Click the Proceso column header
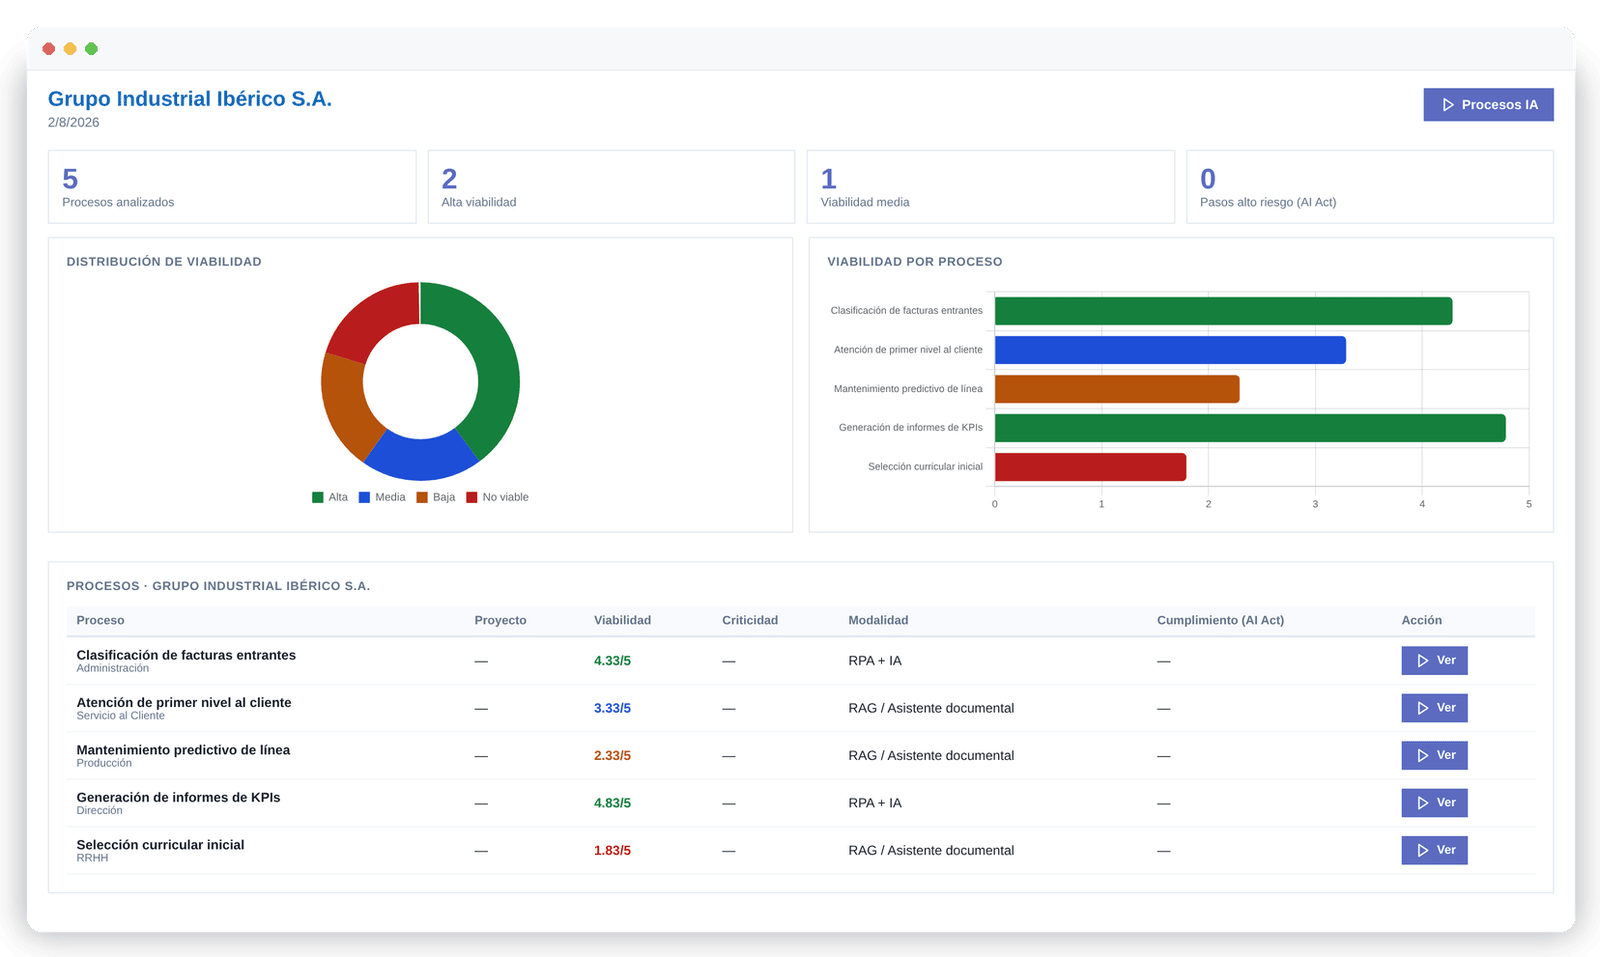 (100, 620)
